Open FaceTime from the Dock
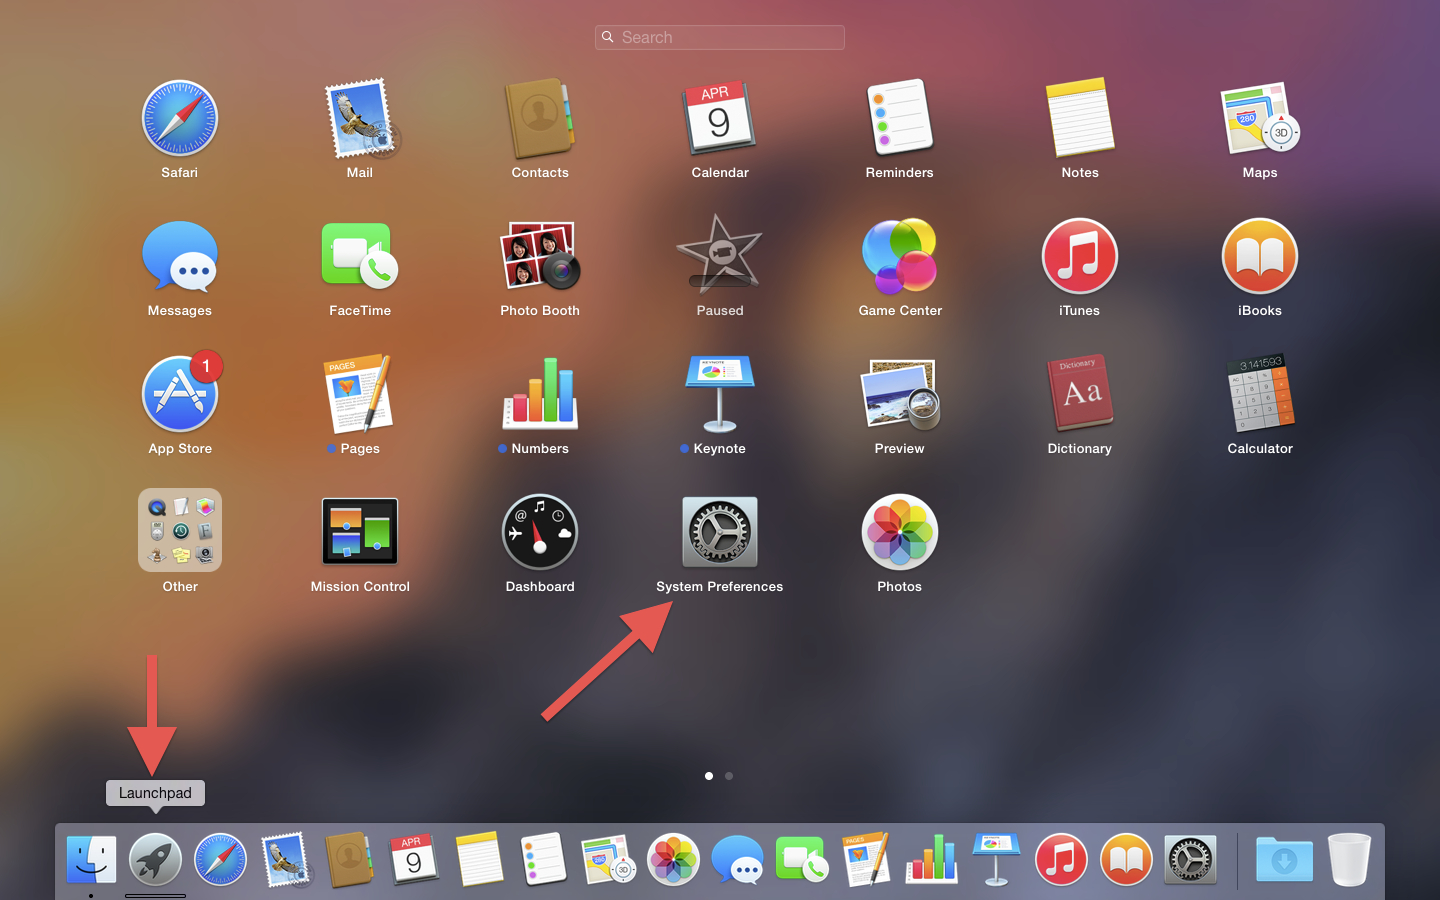Screen dimensions: 1440x900 [802, 859]
